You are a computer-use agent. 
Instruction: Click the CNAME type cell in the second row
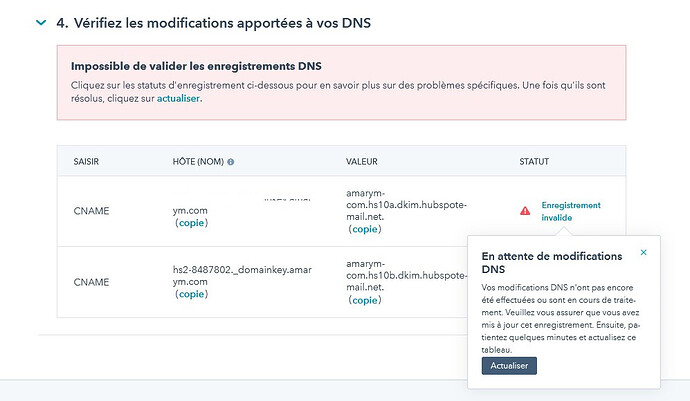91,282
